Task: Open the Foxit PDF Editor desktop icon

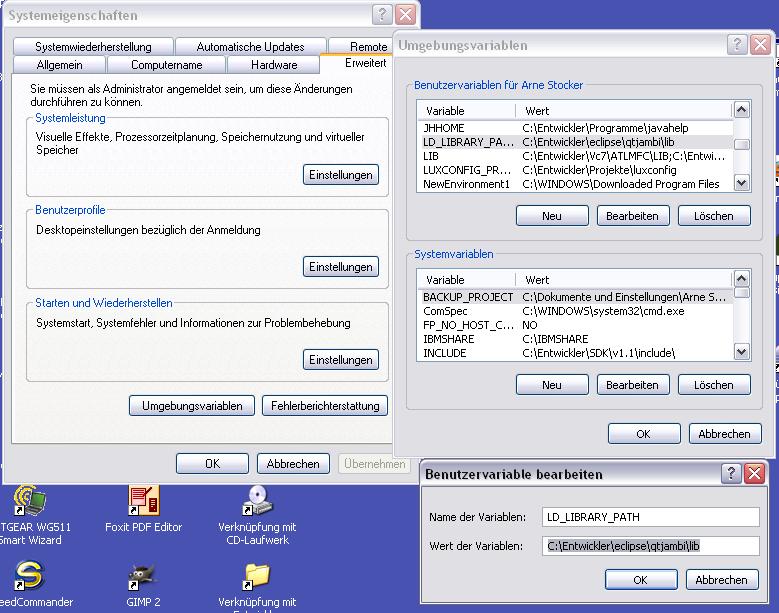Action: pyautogui.click(x=143, y=501)
